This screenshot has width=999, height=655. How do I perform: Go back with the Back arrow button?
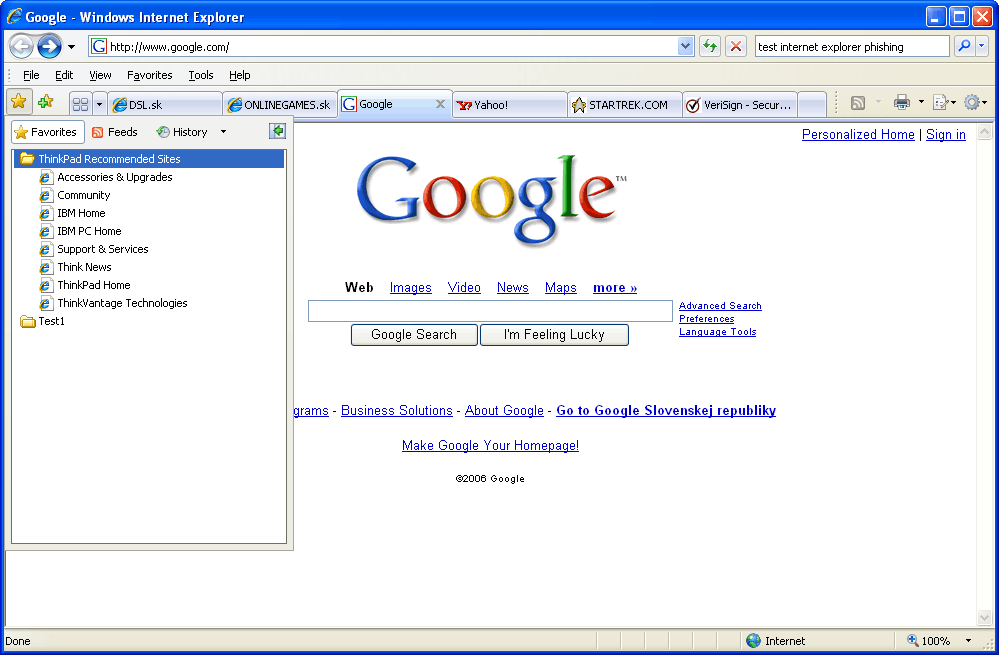(x=21, y=47)
